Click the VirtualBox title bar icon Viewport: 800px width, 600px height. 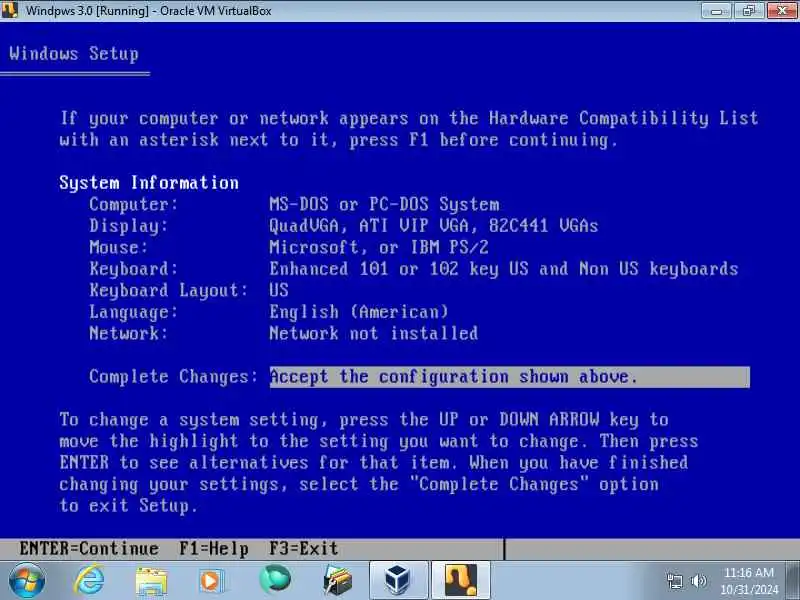pos(10,10)
